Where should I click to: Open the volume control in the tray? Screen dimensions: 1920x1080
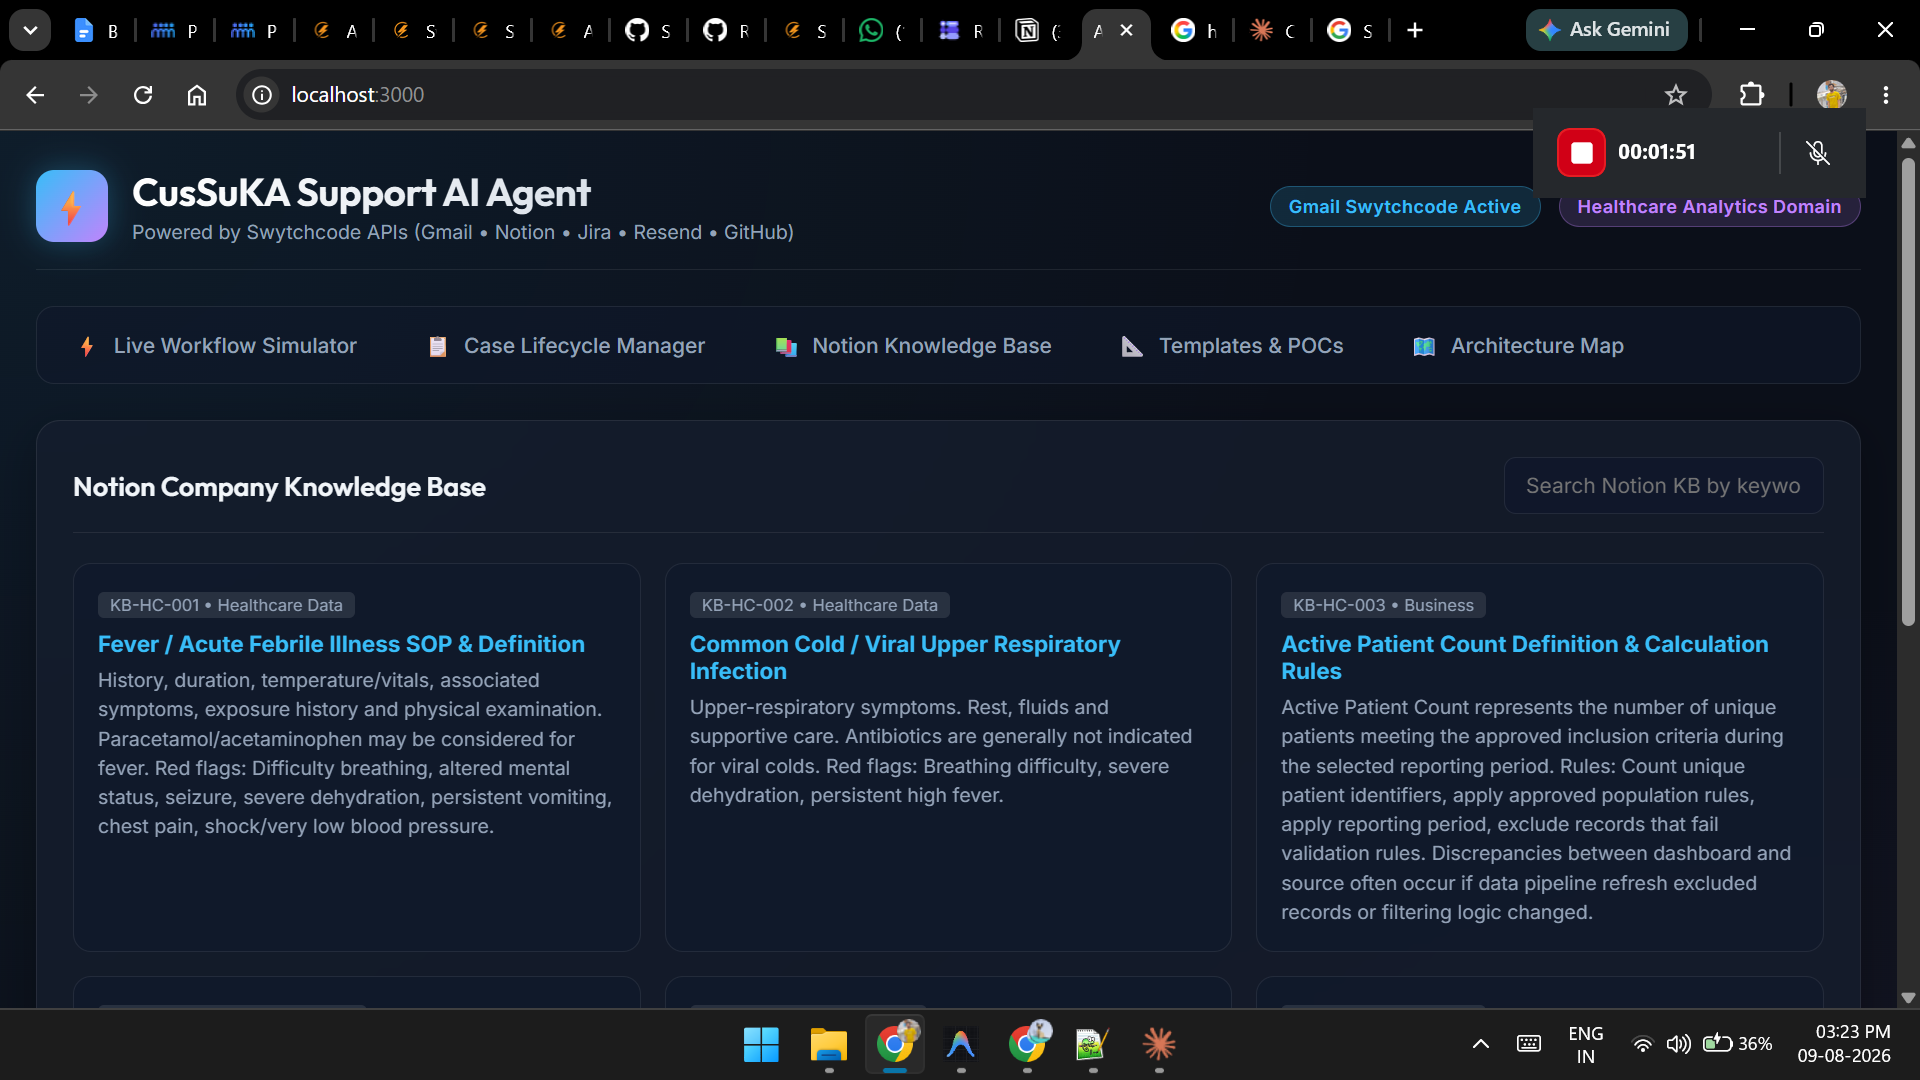point(1678,1044)
